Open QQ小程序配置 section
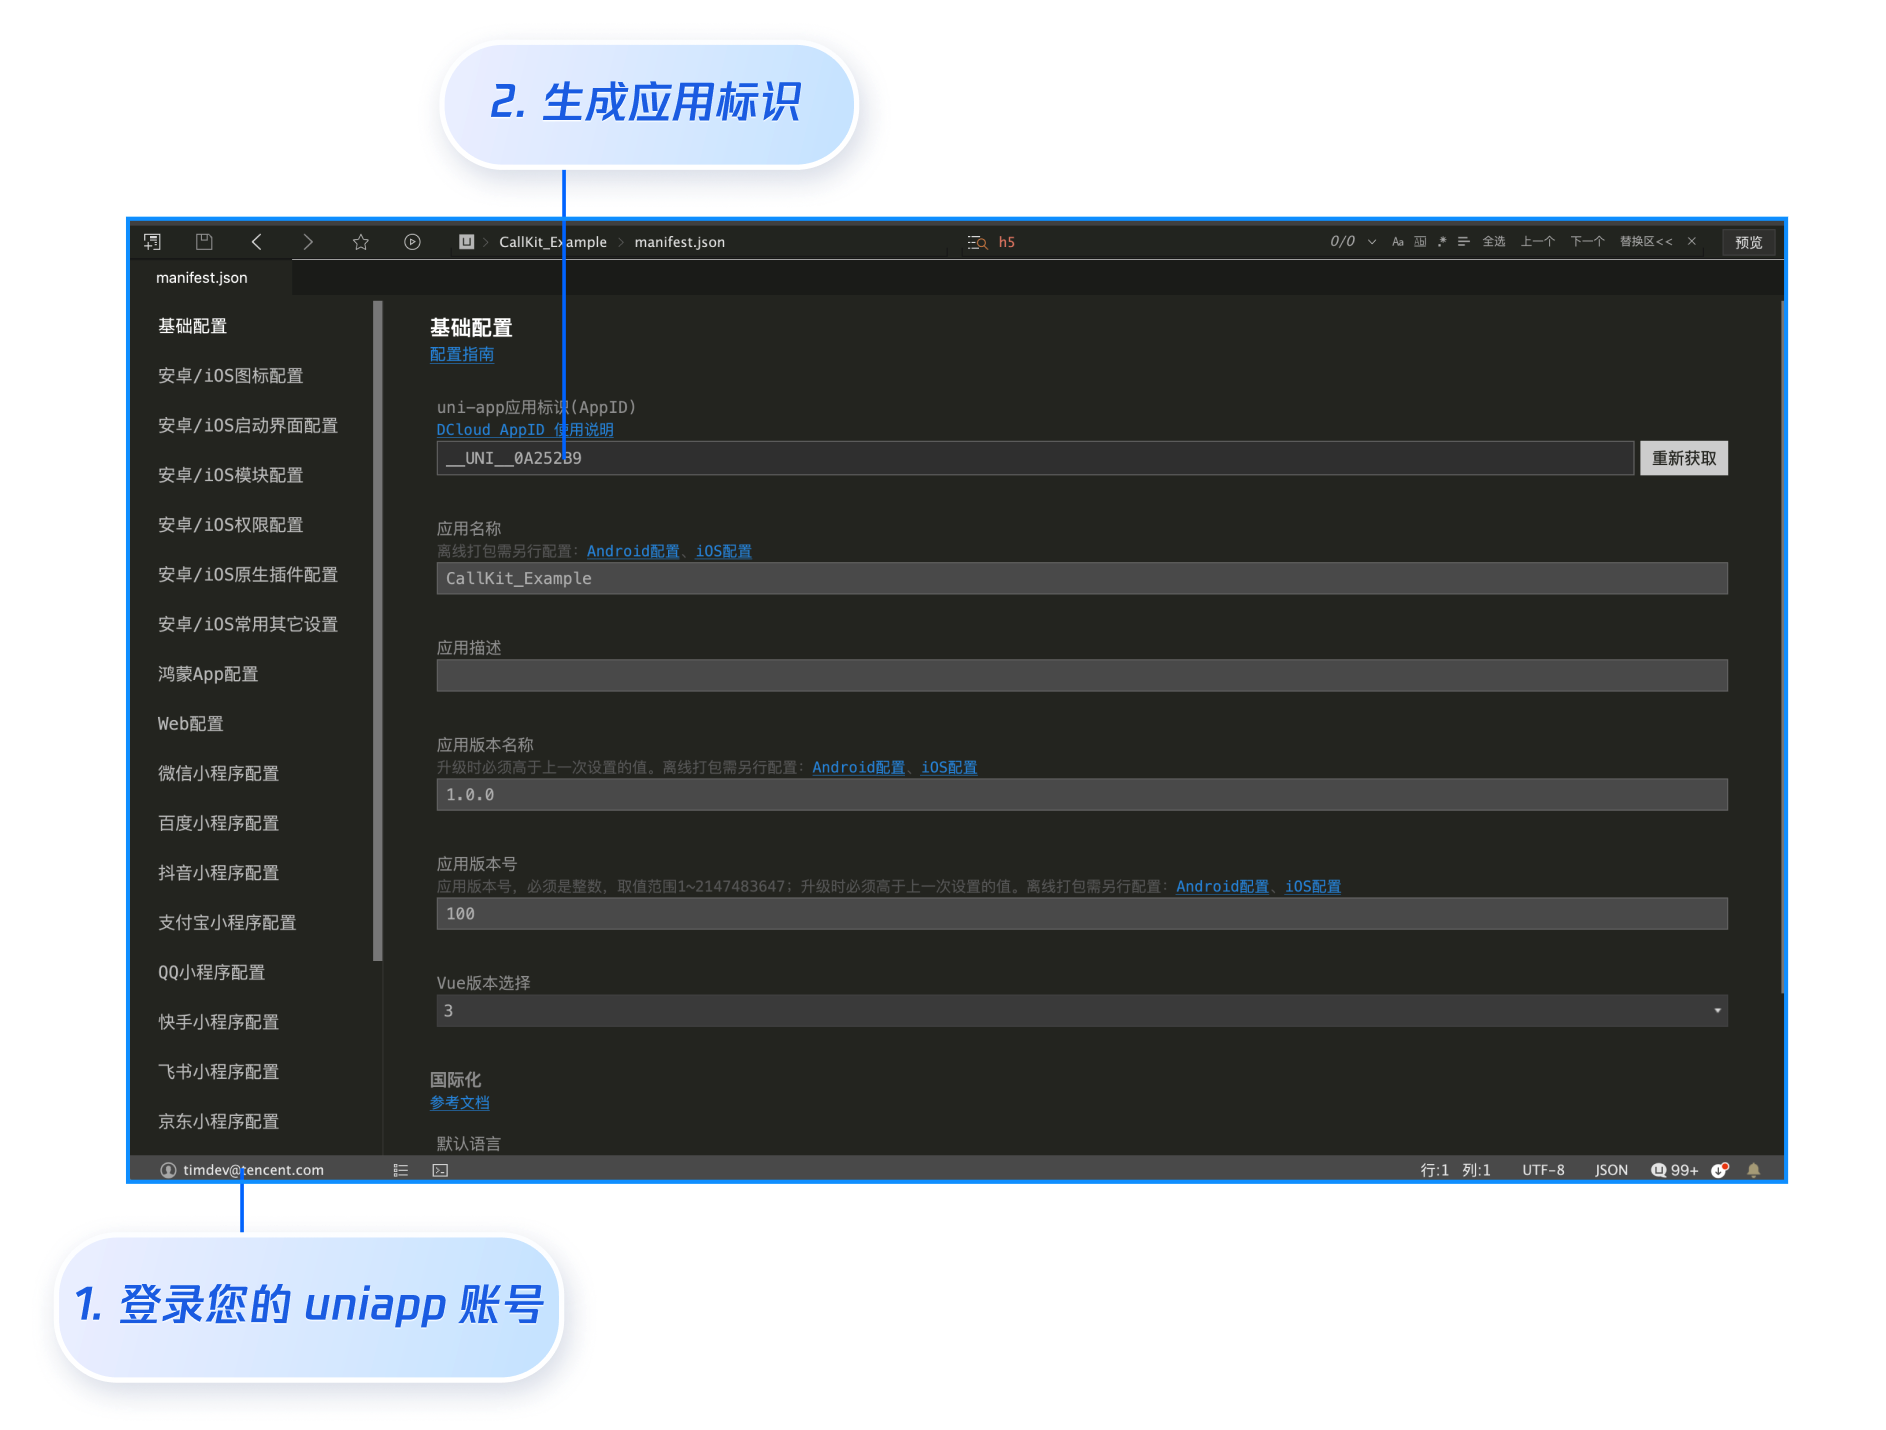The height and width of the screenshot is (1430, 1886). (x=211, y=973)
